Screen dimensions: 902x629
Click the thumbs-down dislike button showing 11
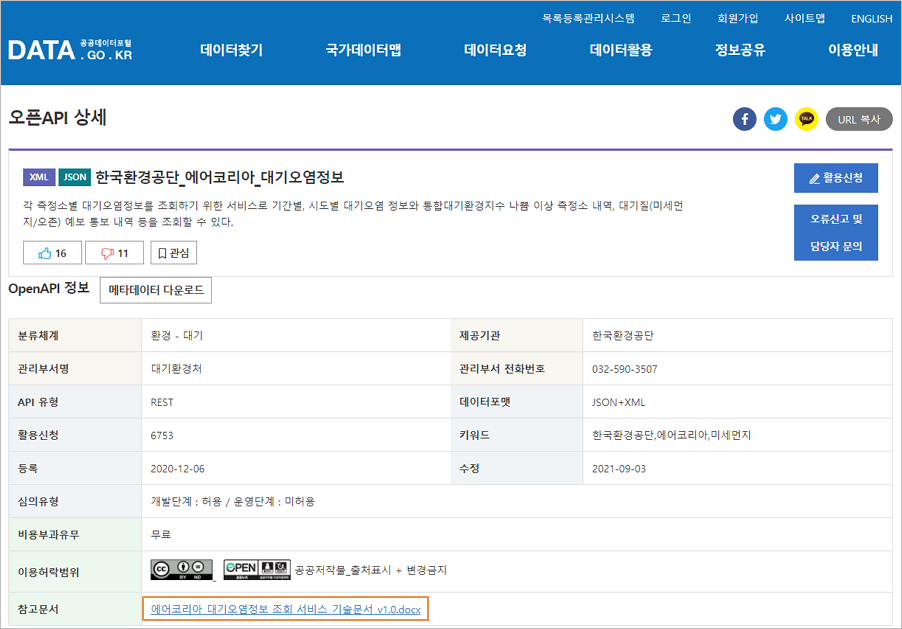pos(114,253)
